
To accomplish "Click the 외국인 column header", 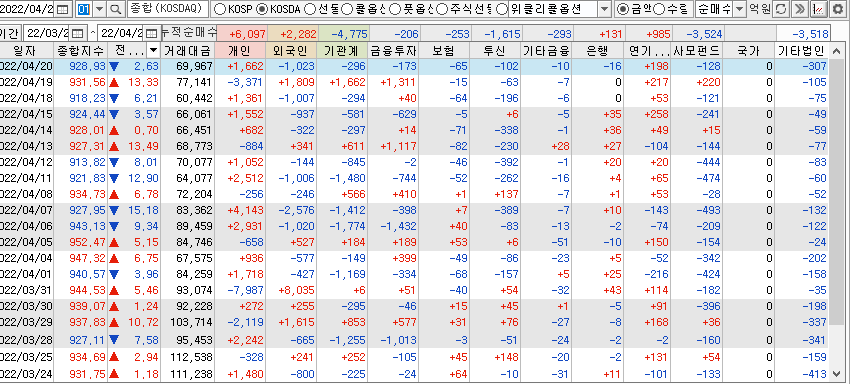I will 291,52.
